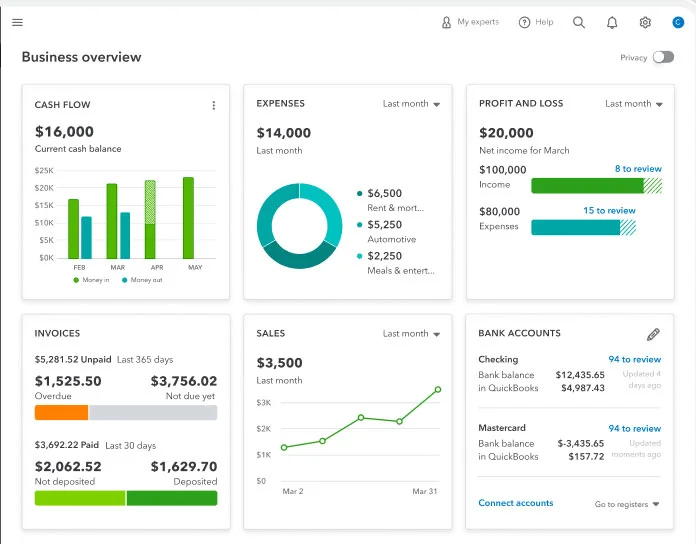Edit bank accounts with pencil icon
Screen dimensions: 696x544
tap(653, 334)
